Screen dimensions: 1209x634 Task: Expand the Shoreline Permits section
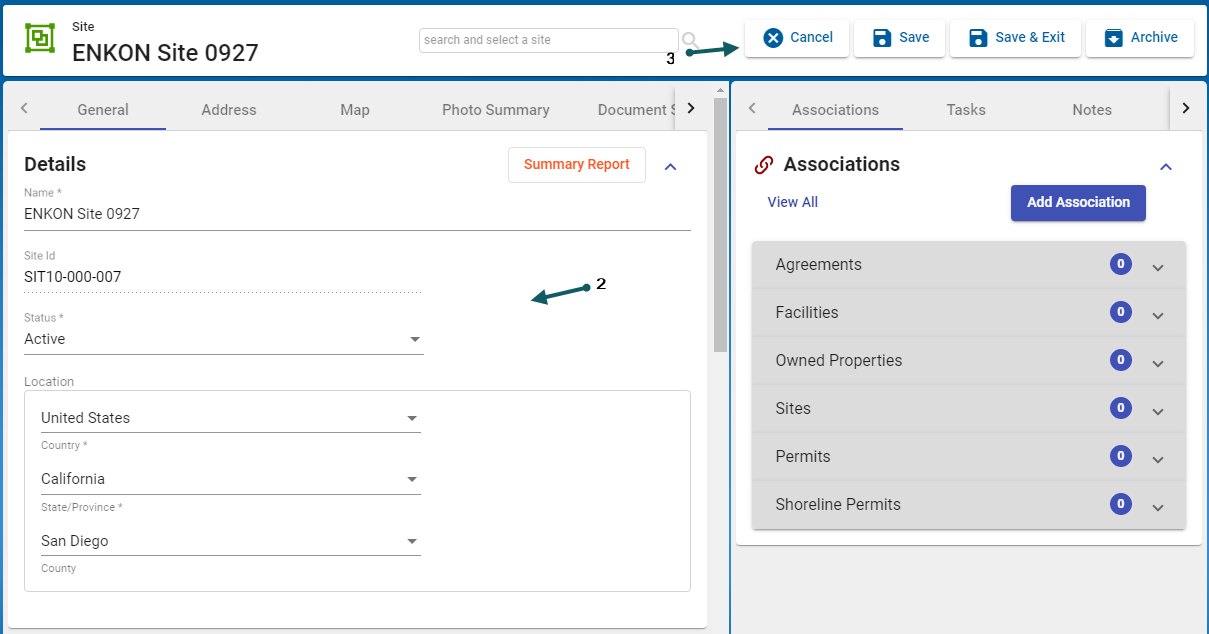(x=1158, y=506)
